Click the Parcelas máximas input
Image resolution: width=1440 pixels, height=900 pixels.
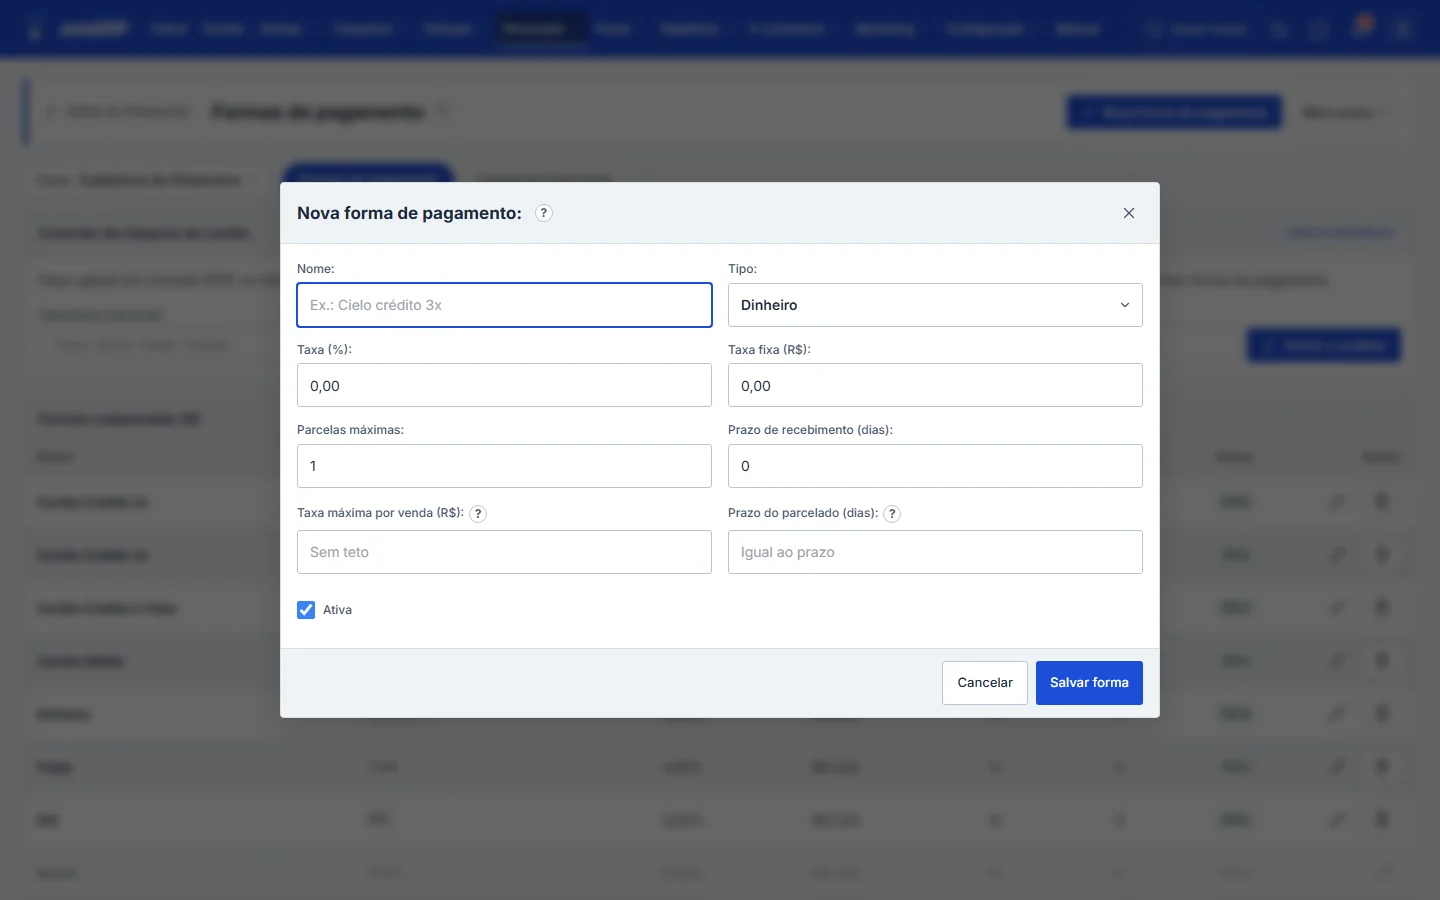[x=504, y=466]
